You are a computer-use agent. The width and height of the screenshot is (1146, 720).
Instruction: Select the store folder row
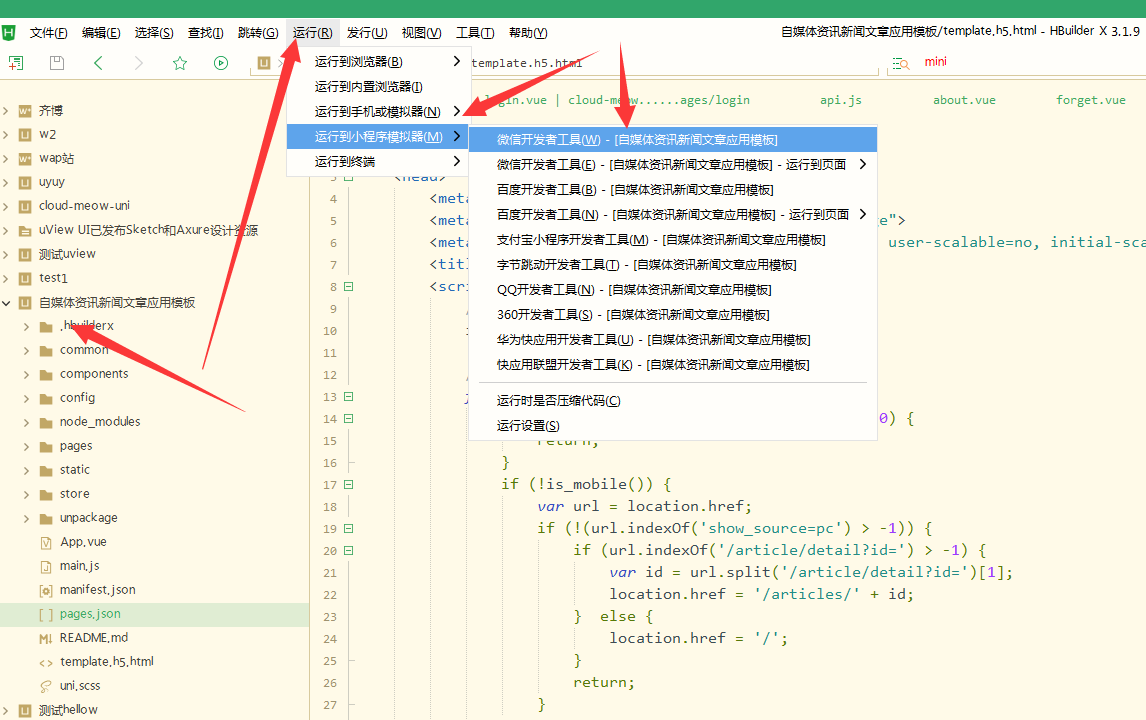(154, 494)
